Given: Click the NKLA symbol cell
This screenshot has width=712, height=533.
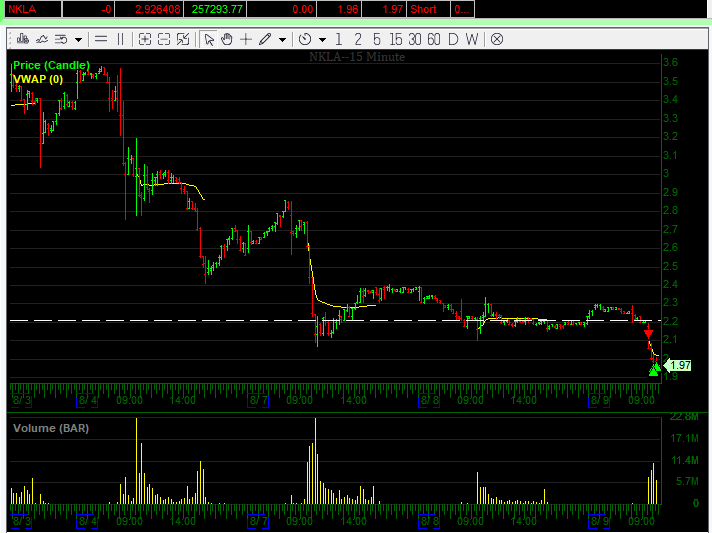Looking at the screenshot, I should [x=33, y=9].
